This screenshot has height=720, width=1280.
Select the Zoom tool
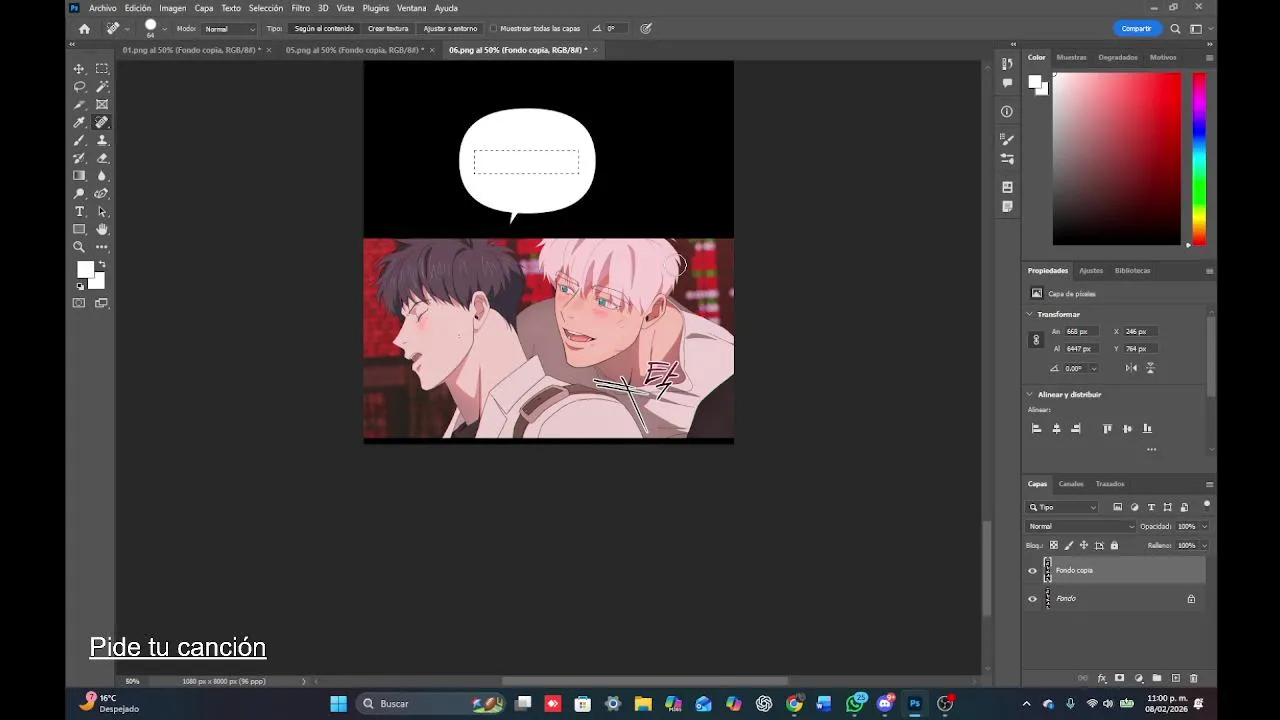pyautogui.click(x=79, y=247)
